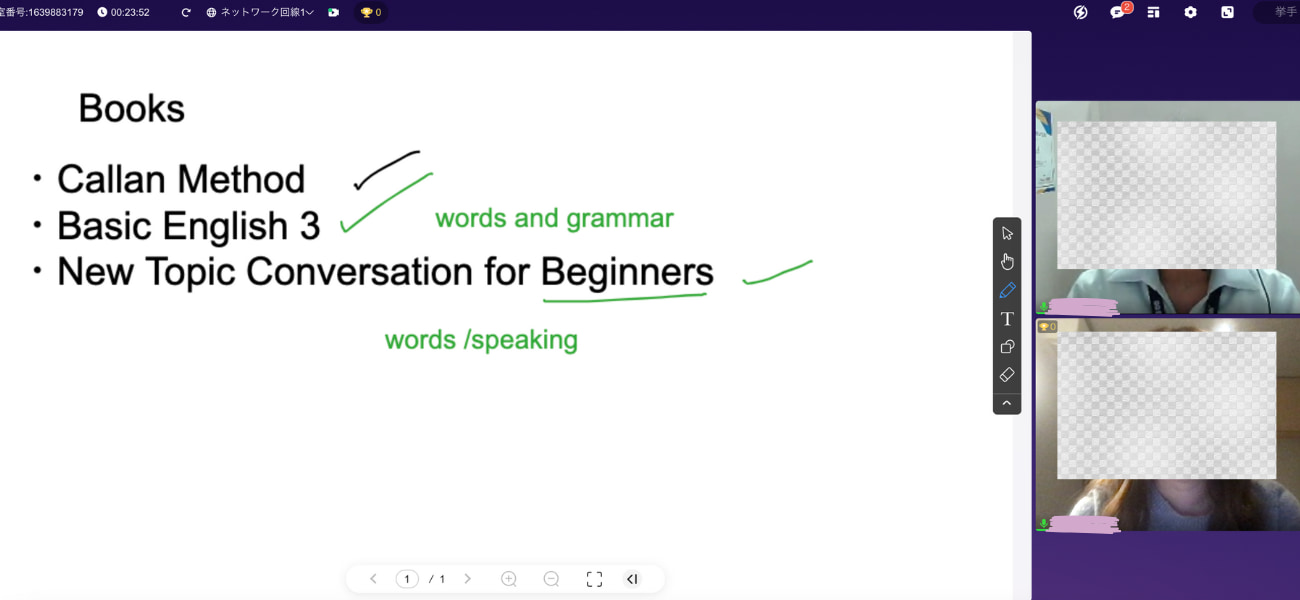
Task: Collapse the page navigation bar
Action: coord(632,579)
